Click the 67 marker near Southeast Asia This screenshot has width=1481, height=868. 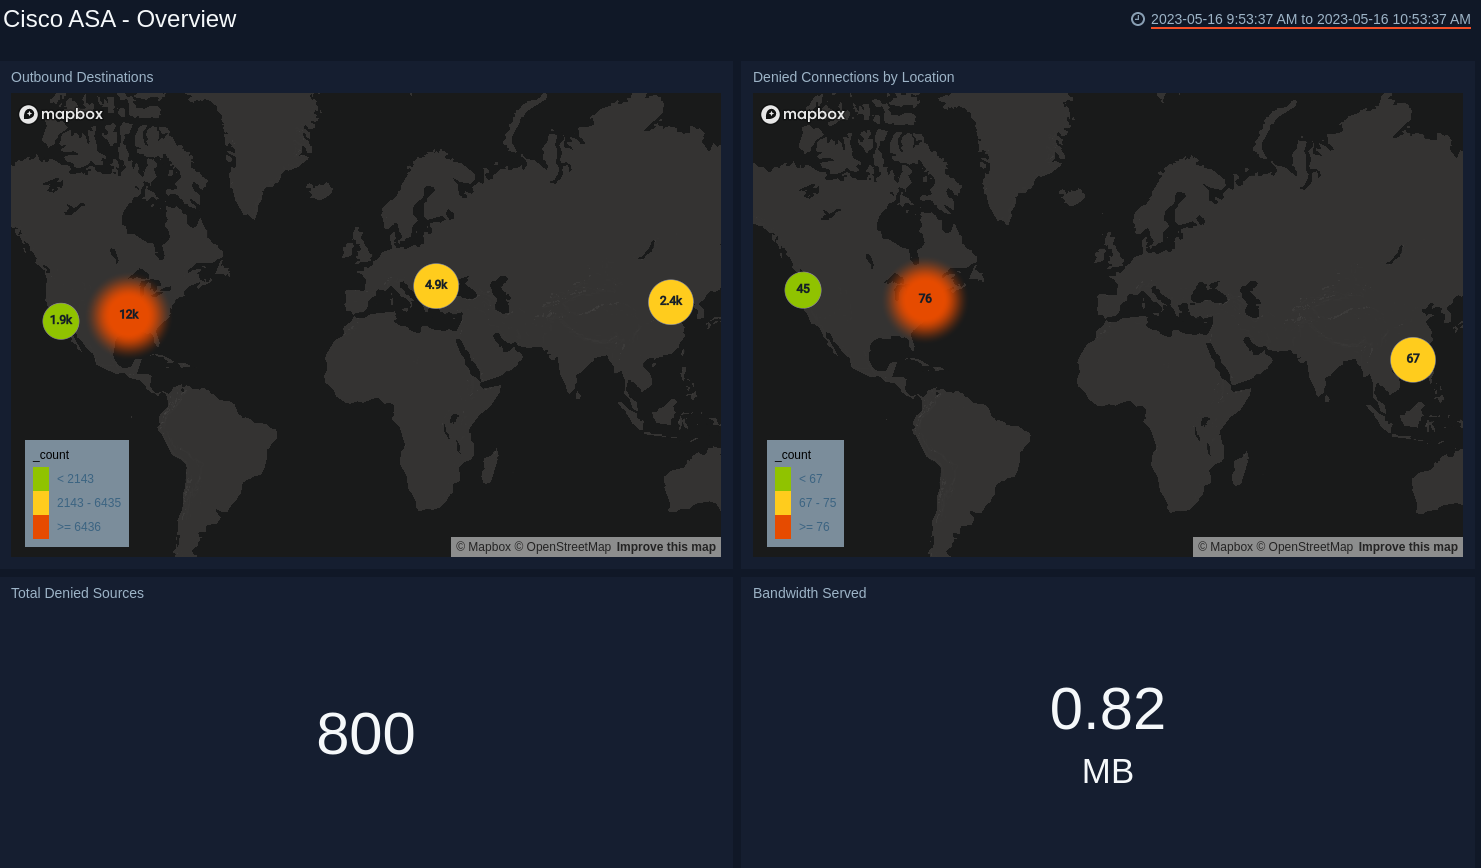coord(1412,358)
